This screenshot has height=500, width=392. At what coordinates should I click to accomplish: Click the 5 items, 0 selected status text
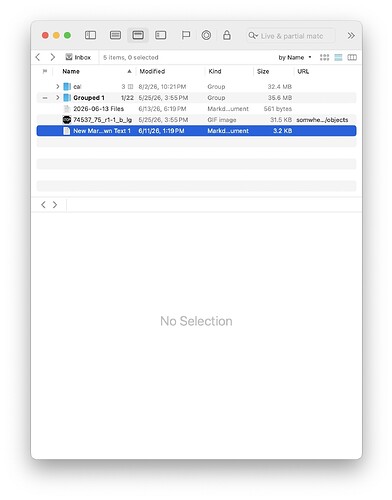pos(131,58)
